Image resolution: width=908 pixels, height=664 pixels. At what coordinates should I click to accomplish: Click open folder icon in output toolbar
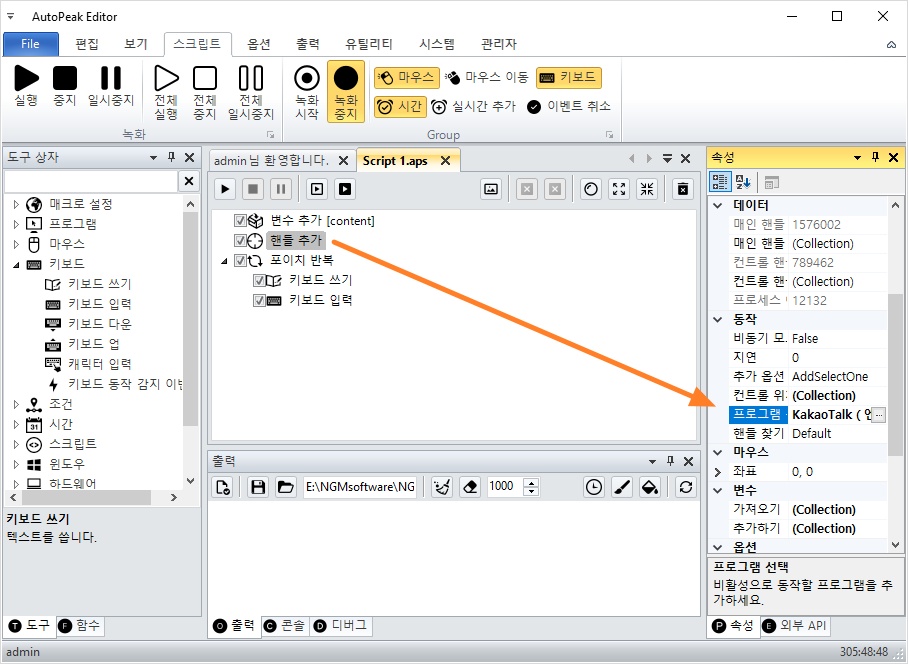coord(285,487)
